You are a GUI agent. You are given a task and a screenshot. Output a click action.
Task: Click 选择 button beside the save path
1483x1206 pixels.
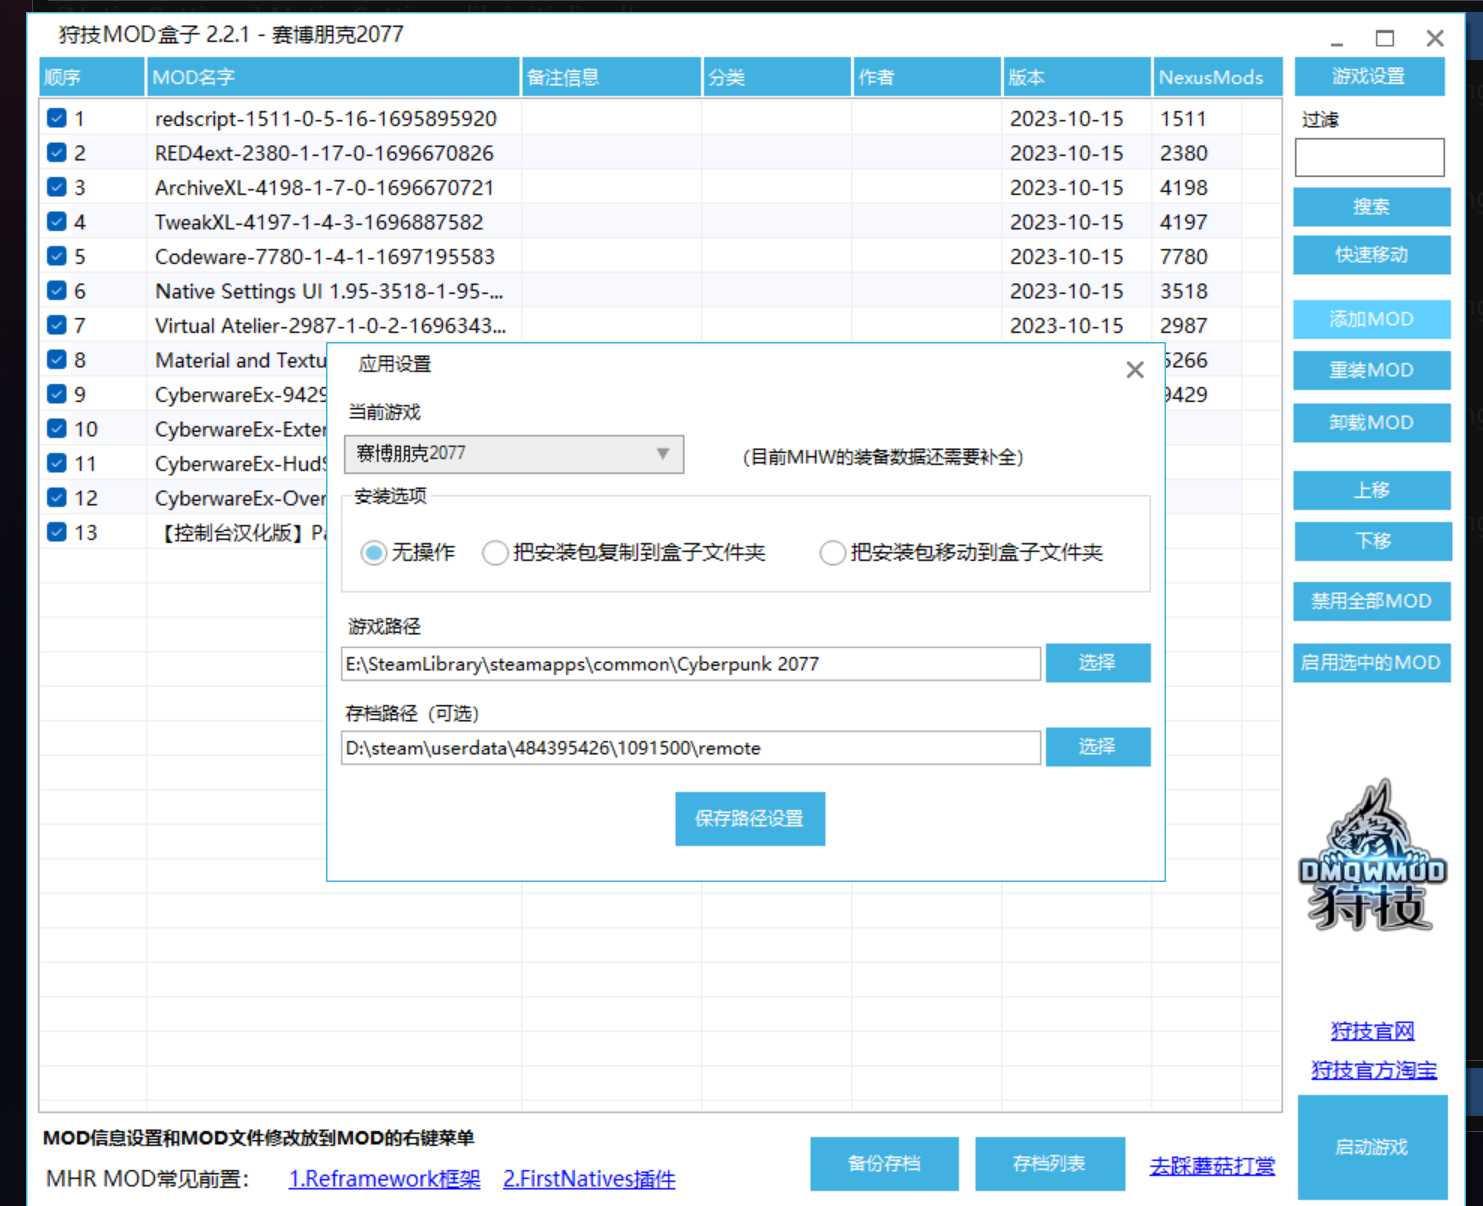(1097, 747)
